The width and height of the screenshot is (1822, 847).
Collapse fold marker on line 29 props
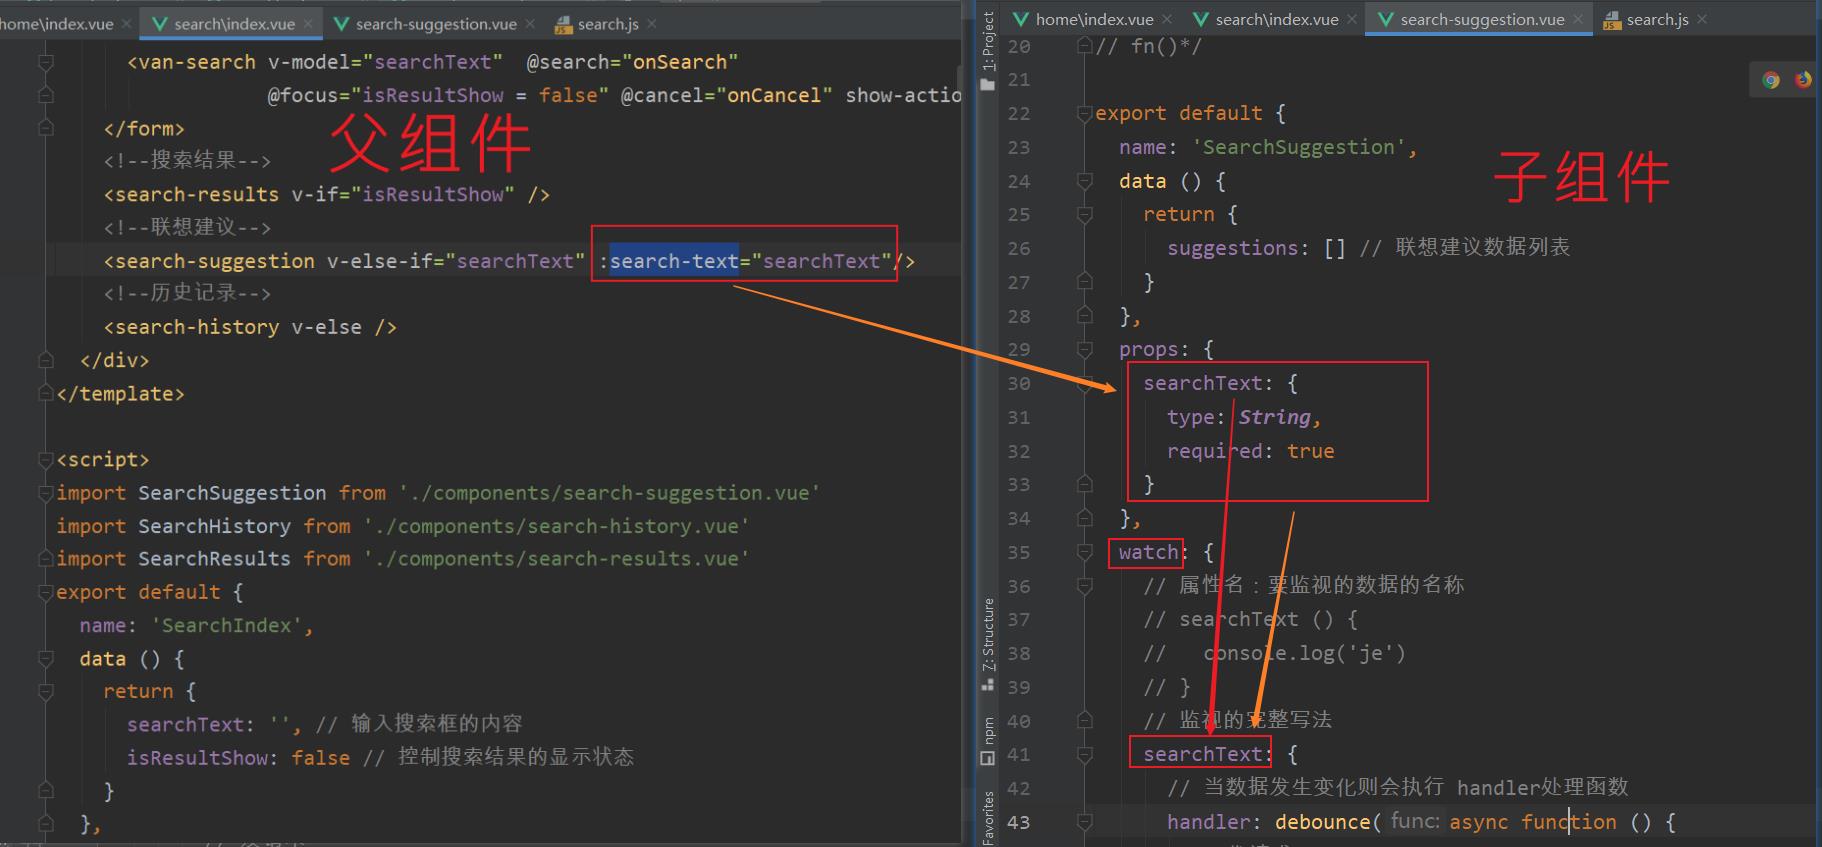(x=1085, y=350)
